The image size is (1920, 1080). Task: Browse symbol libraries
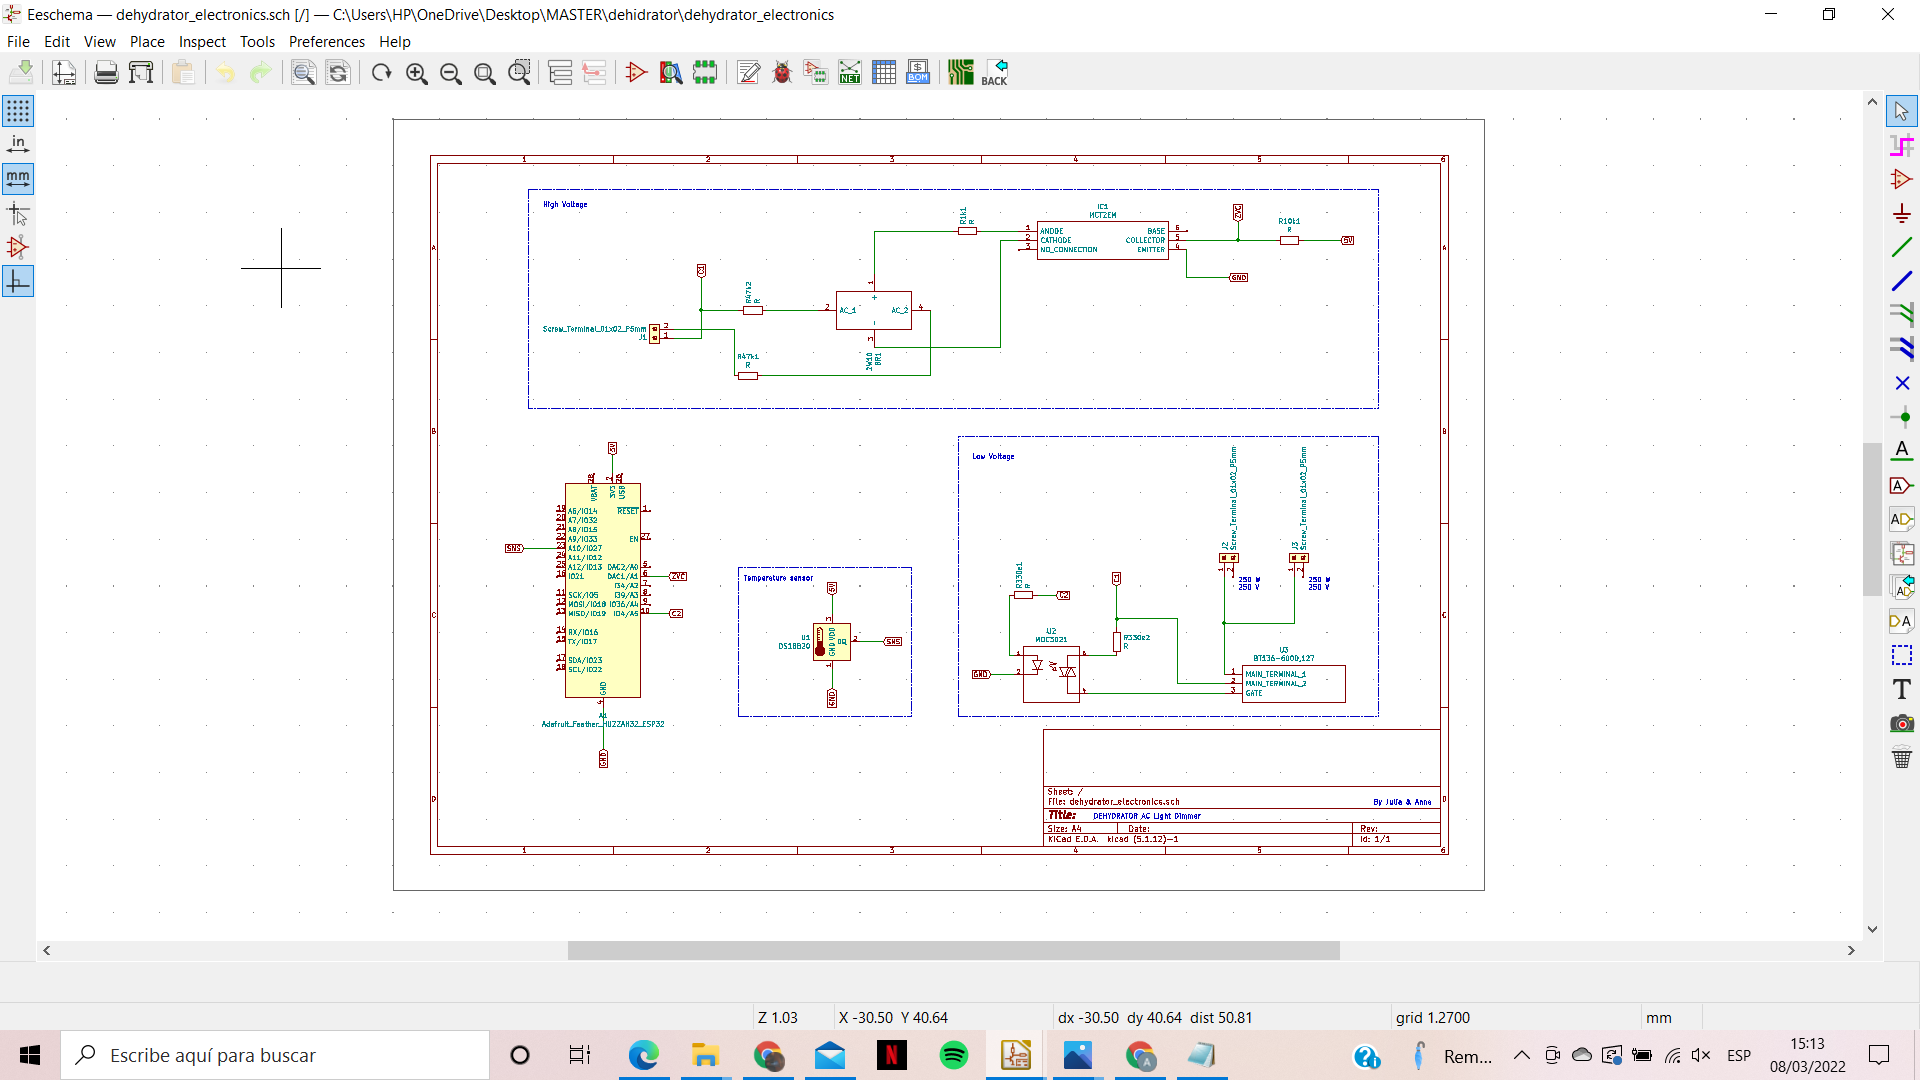[x=671, y=72]
